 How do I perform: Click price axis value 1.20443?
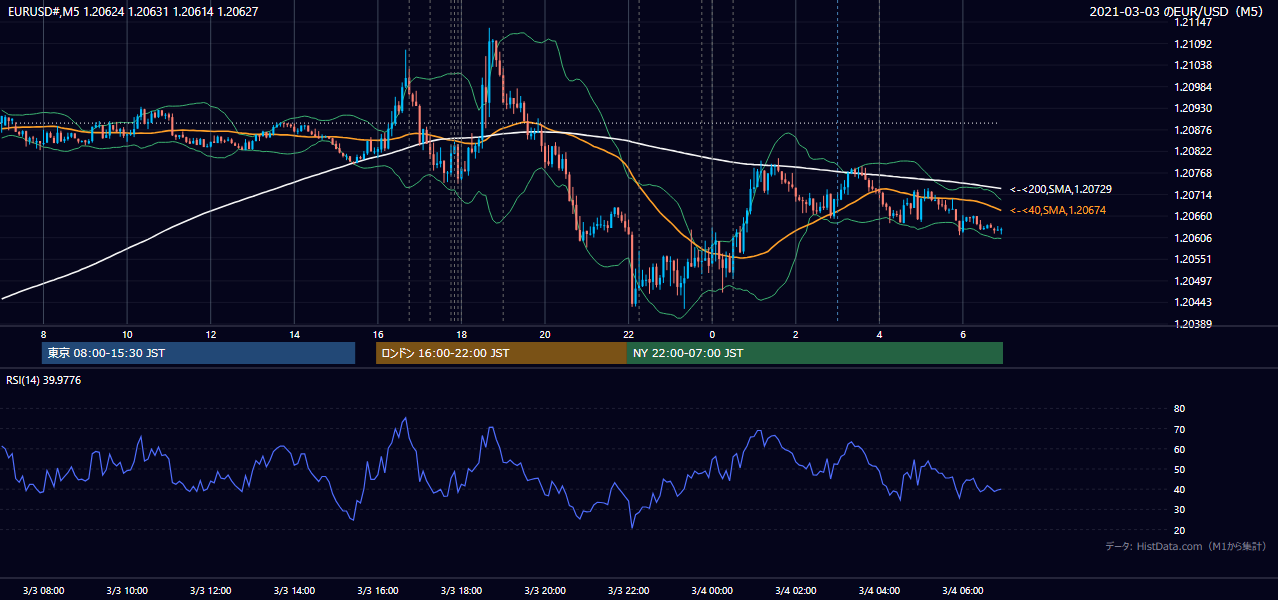pyautogui.click(x=1193, y=302)
